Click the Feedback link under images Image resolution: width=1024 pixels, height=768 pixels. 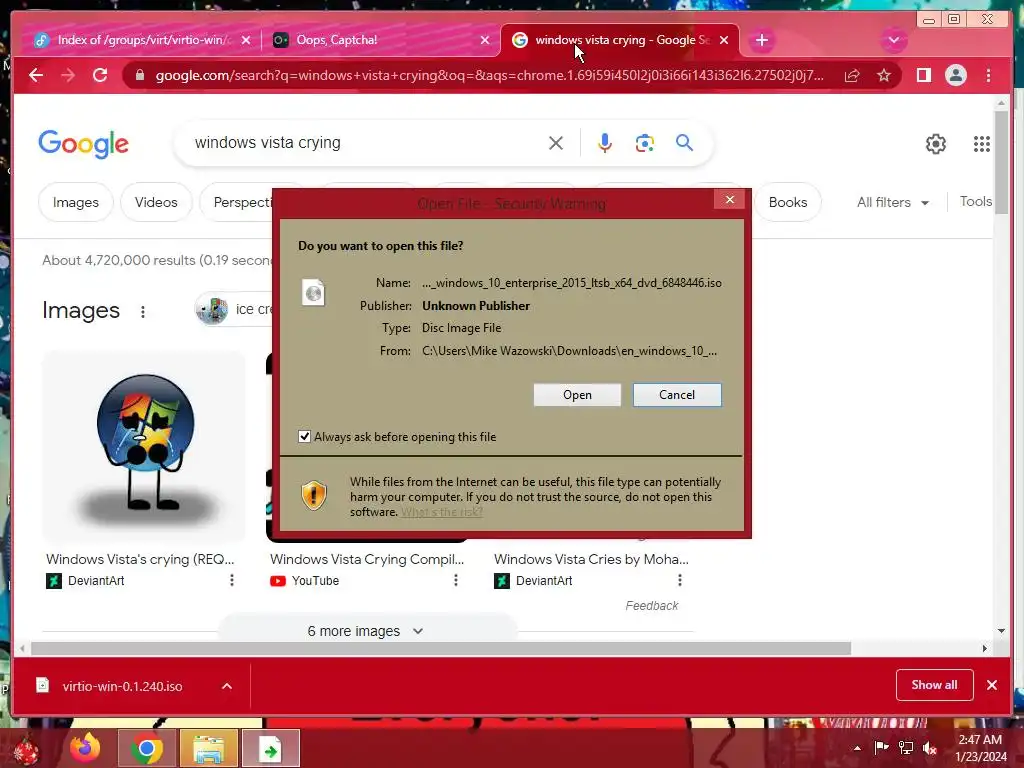pyautogui.click(x=651, y=605)
